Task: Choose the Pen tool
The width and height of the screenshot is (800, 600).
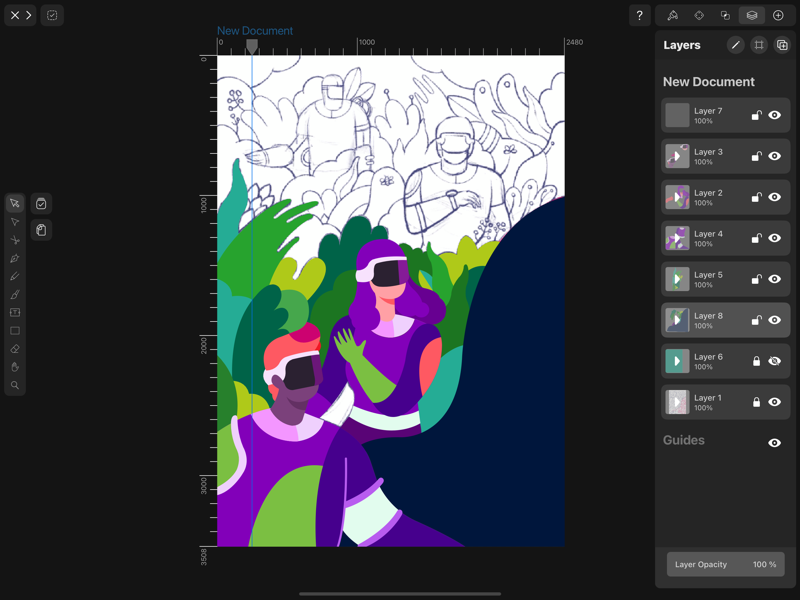Action: (x=14, y=257)
